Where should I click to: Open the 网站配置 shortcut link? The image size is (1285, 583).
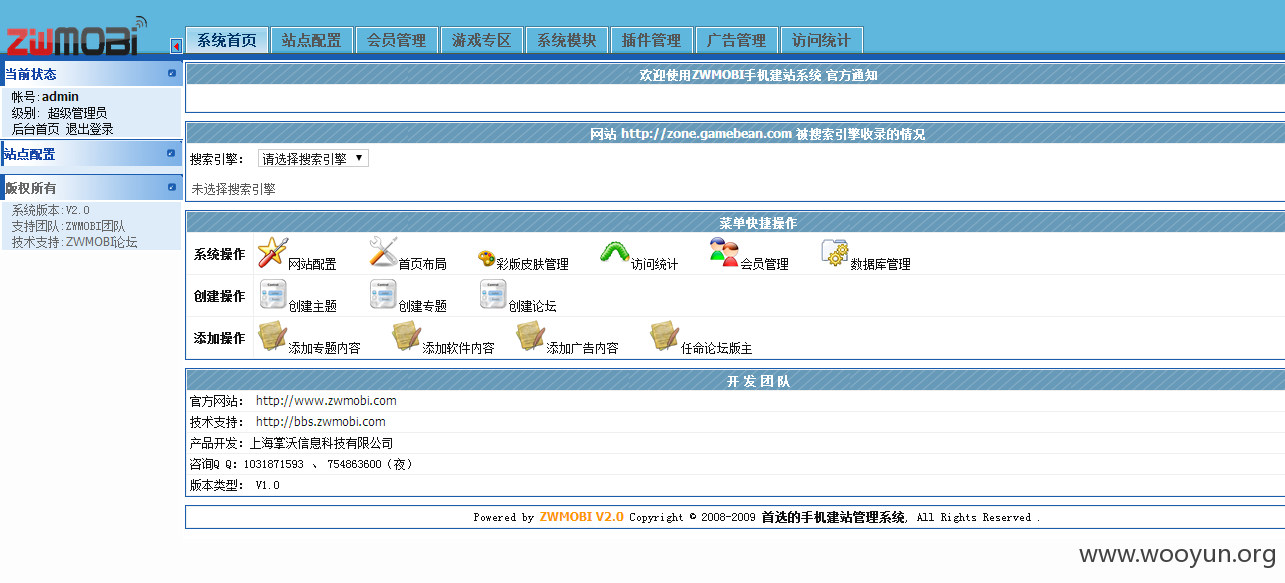pos(312,264)
